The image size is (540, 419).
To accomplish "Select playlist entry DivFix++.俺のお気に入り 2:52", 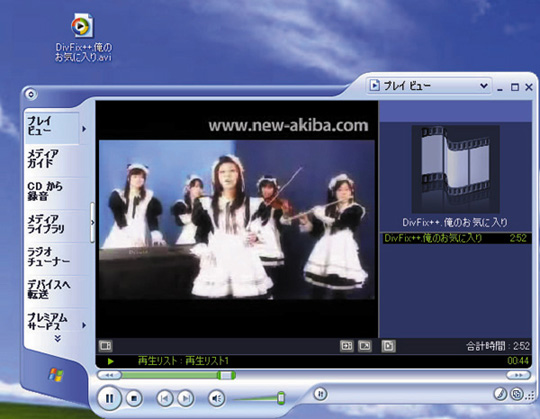I will [x=457, y=238].
